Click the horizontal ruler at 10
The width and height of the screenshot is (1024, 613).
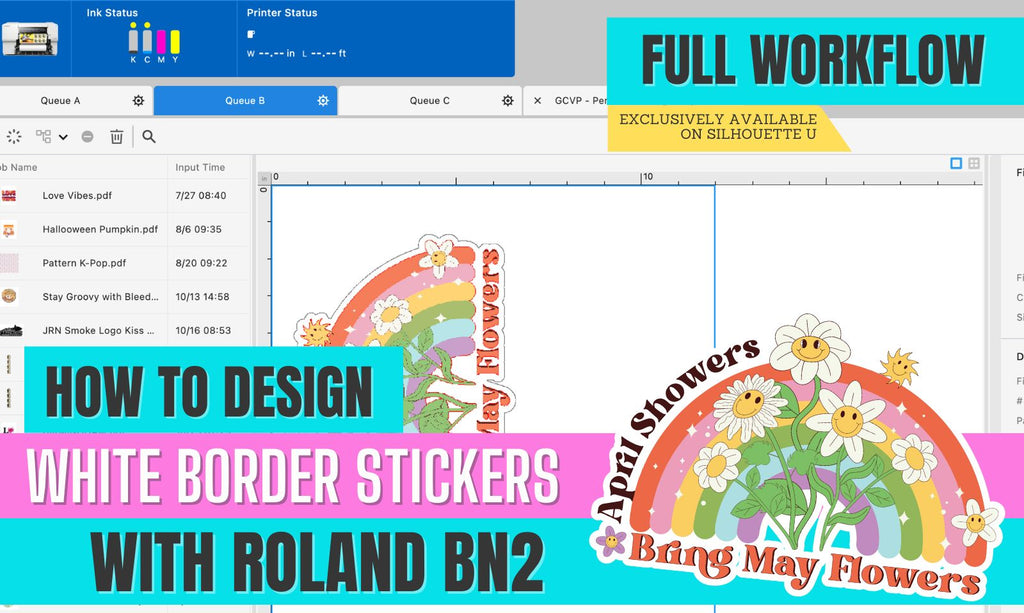(647, 176)
